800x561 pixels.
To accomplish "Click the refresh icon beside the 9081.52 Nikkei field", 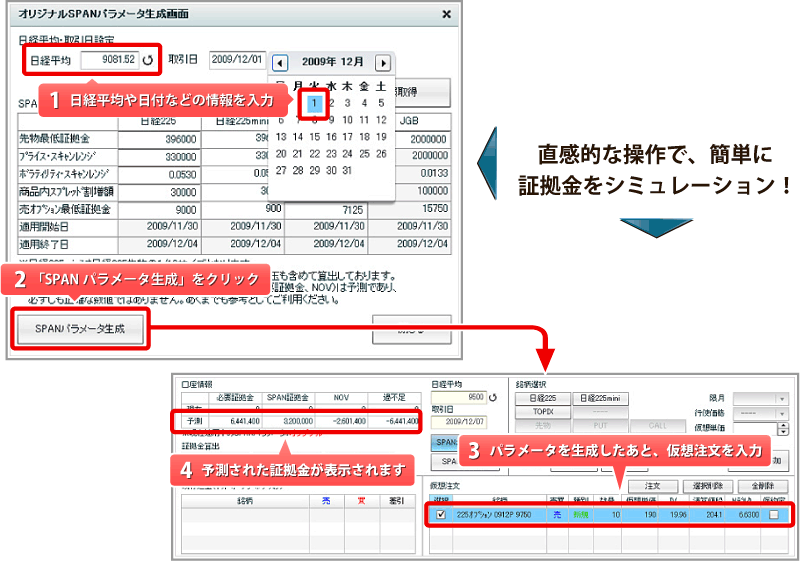I will [147, 60].
